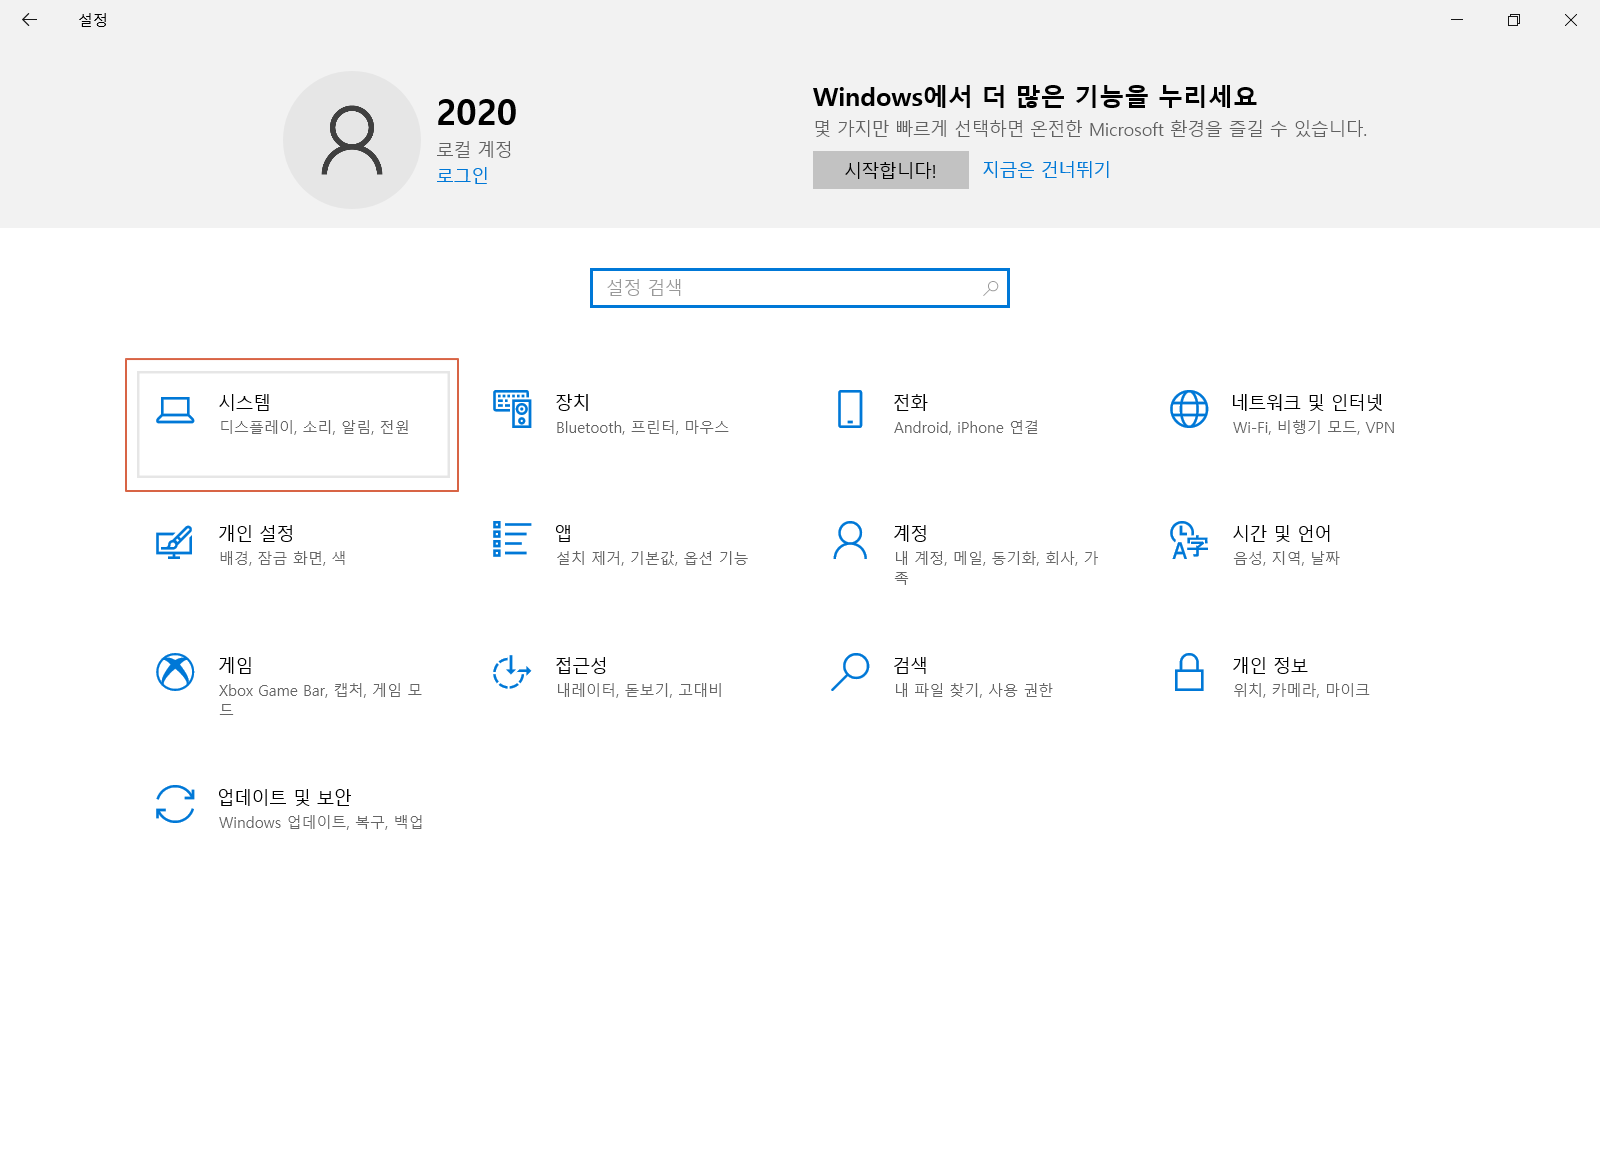Open the 시스템 category title

(x=245, y=402)
